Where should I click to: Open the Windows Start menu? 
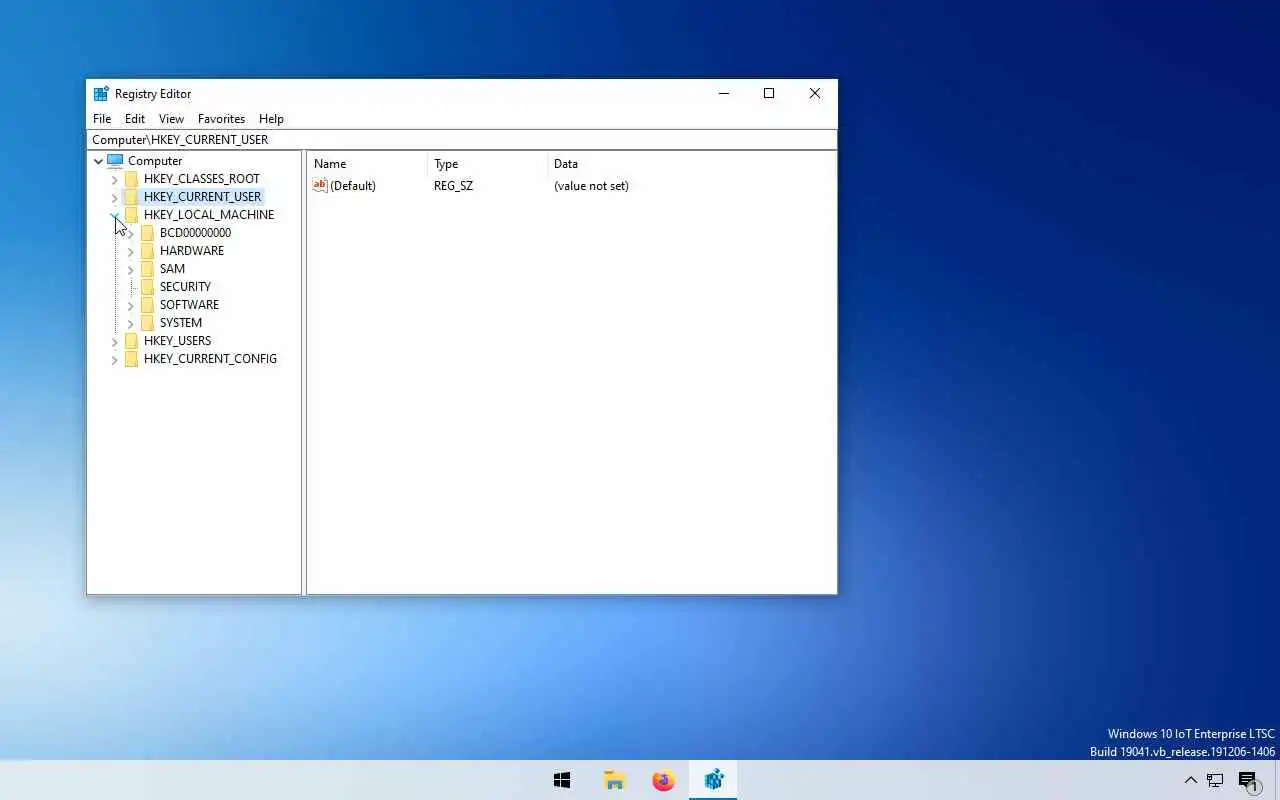tap(562, 780)
